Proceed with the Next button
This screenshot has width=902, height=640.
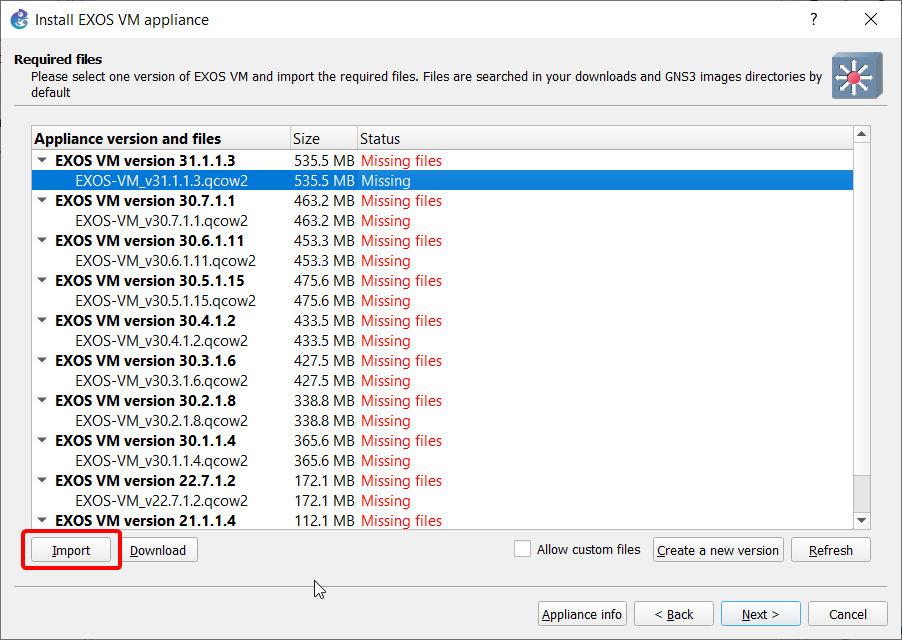[760, 614]
